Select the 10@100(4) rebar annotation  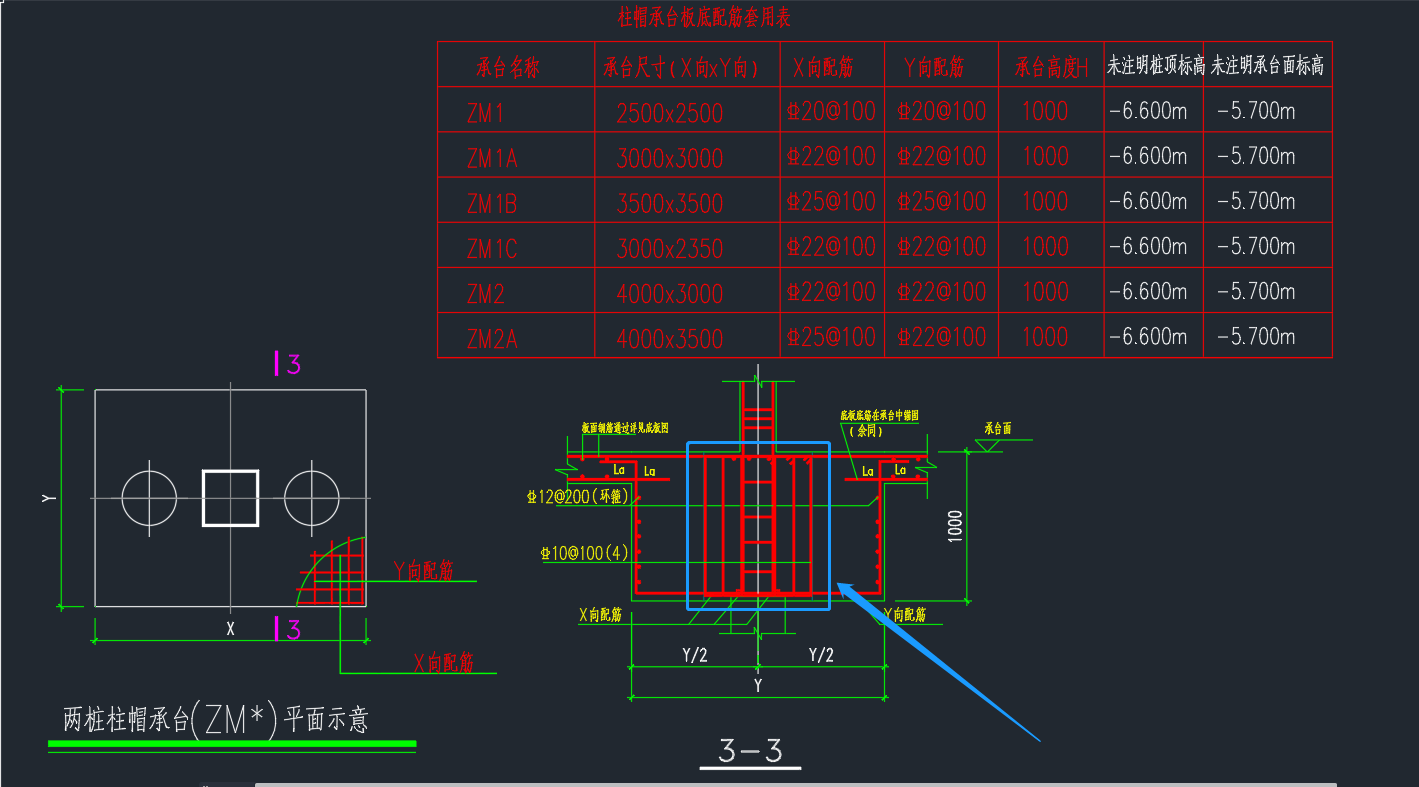pos(585,553)
